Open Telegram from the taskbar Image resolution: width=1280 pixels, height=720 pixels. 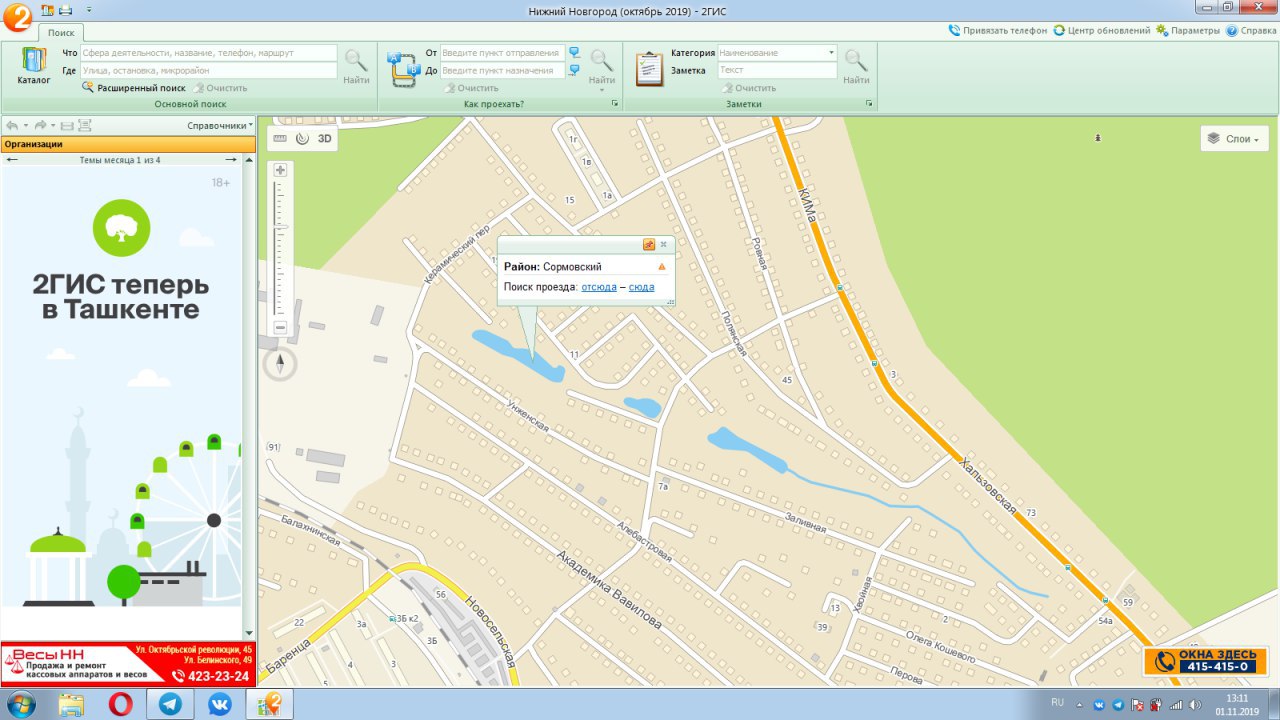[170, 704]
